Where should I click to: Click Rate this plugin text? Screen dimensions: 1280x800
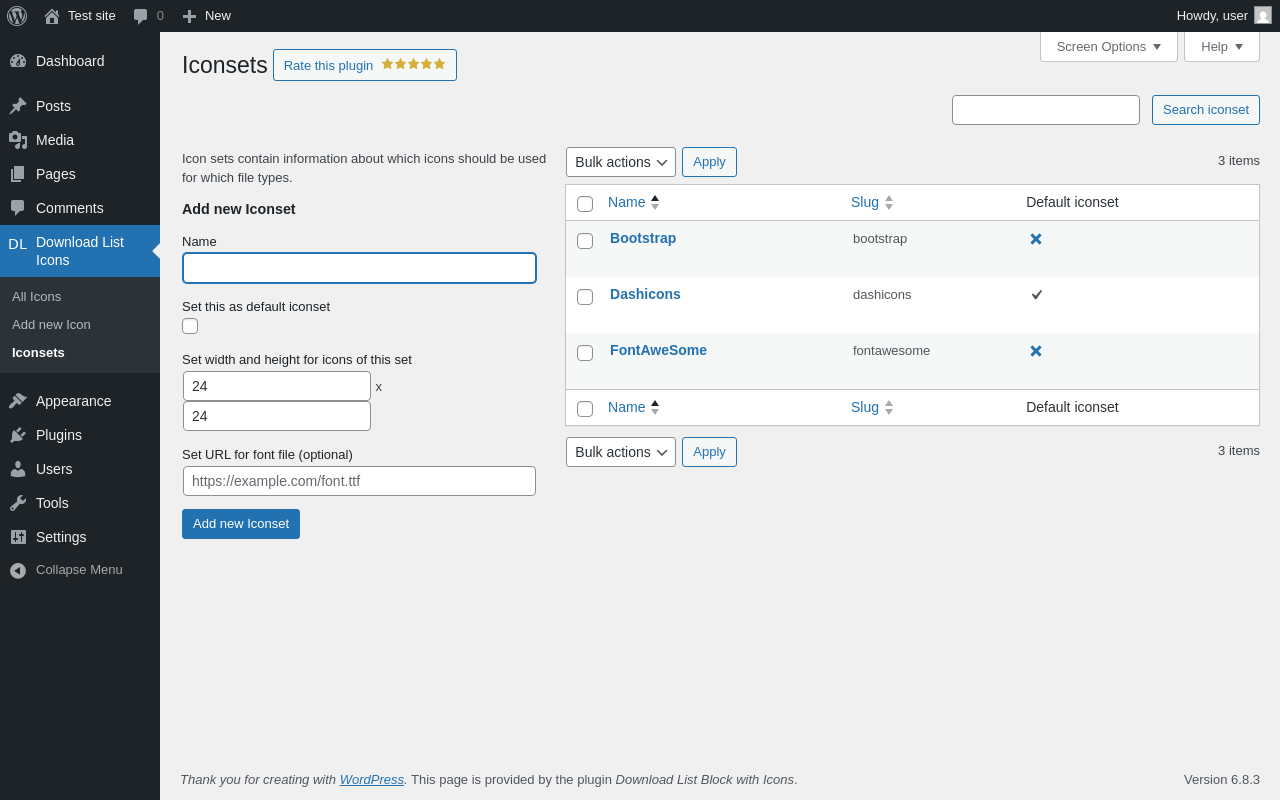328,65
